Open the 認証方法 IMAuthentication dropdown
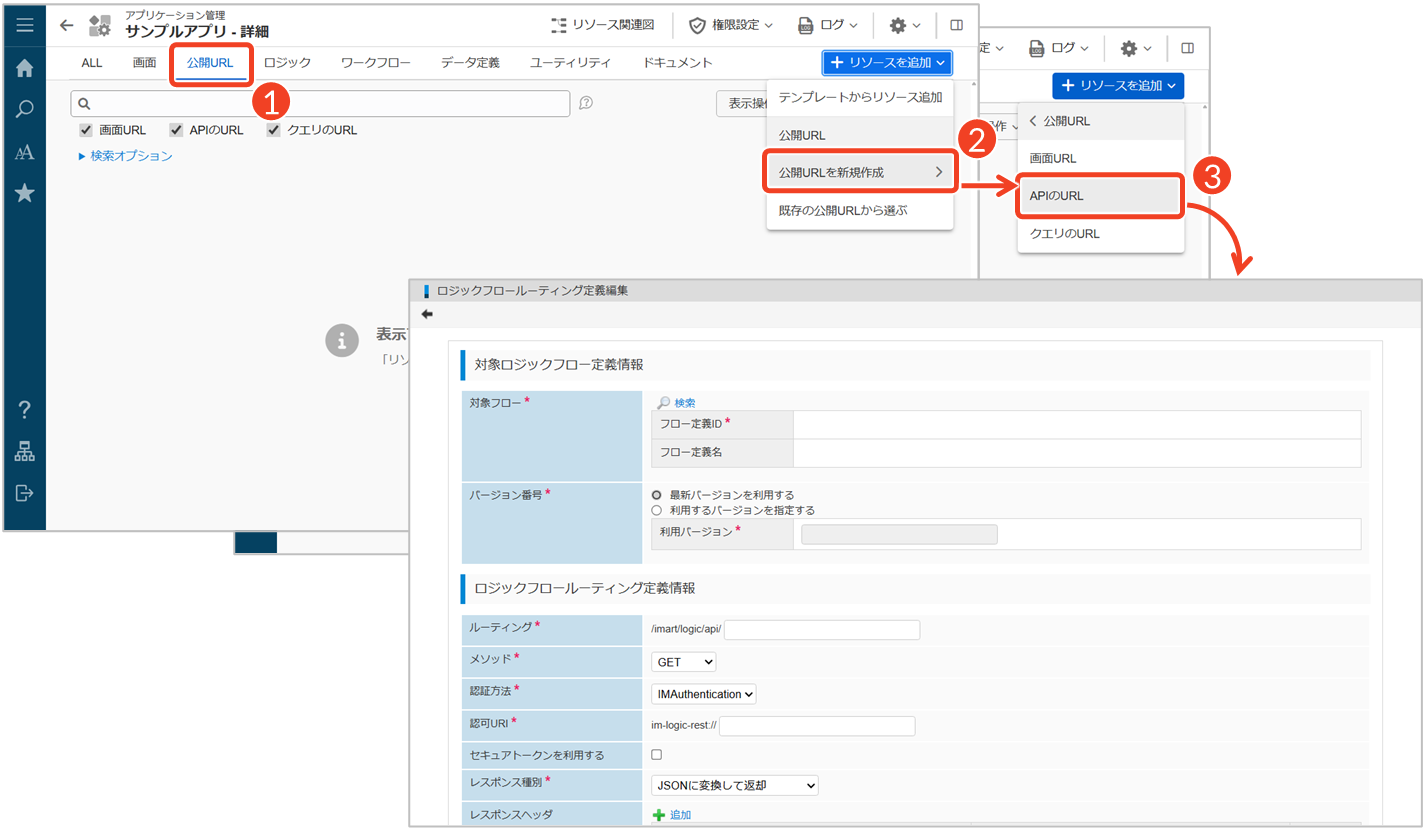 click(x=703, y=694)
